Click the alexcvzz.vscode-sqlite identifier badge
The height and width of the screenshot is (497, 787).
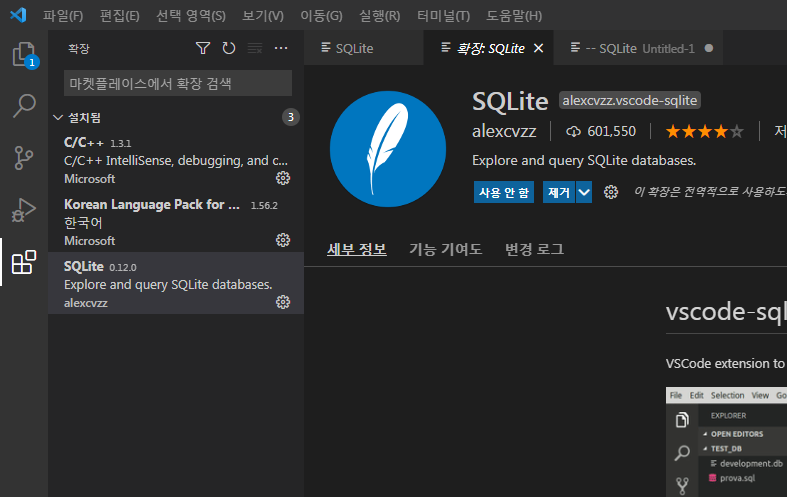pyautogui.click(x=629, y=100)
